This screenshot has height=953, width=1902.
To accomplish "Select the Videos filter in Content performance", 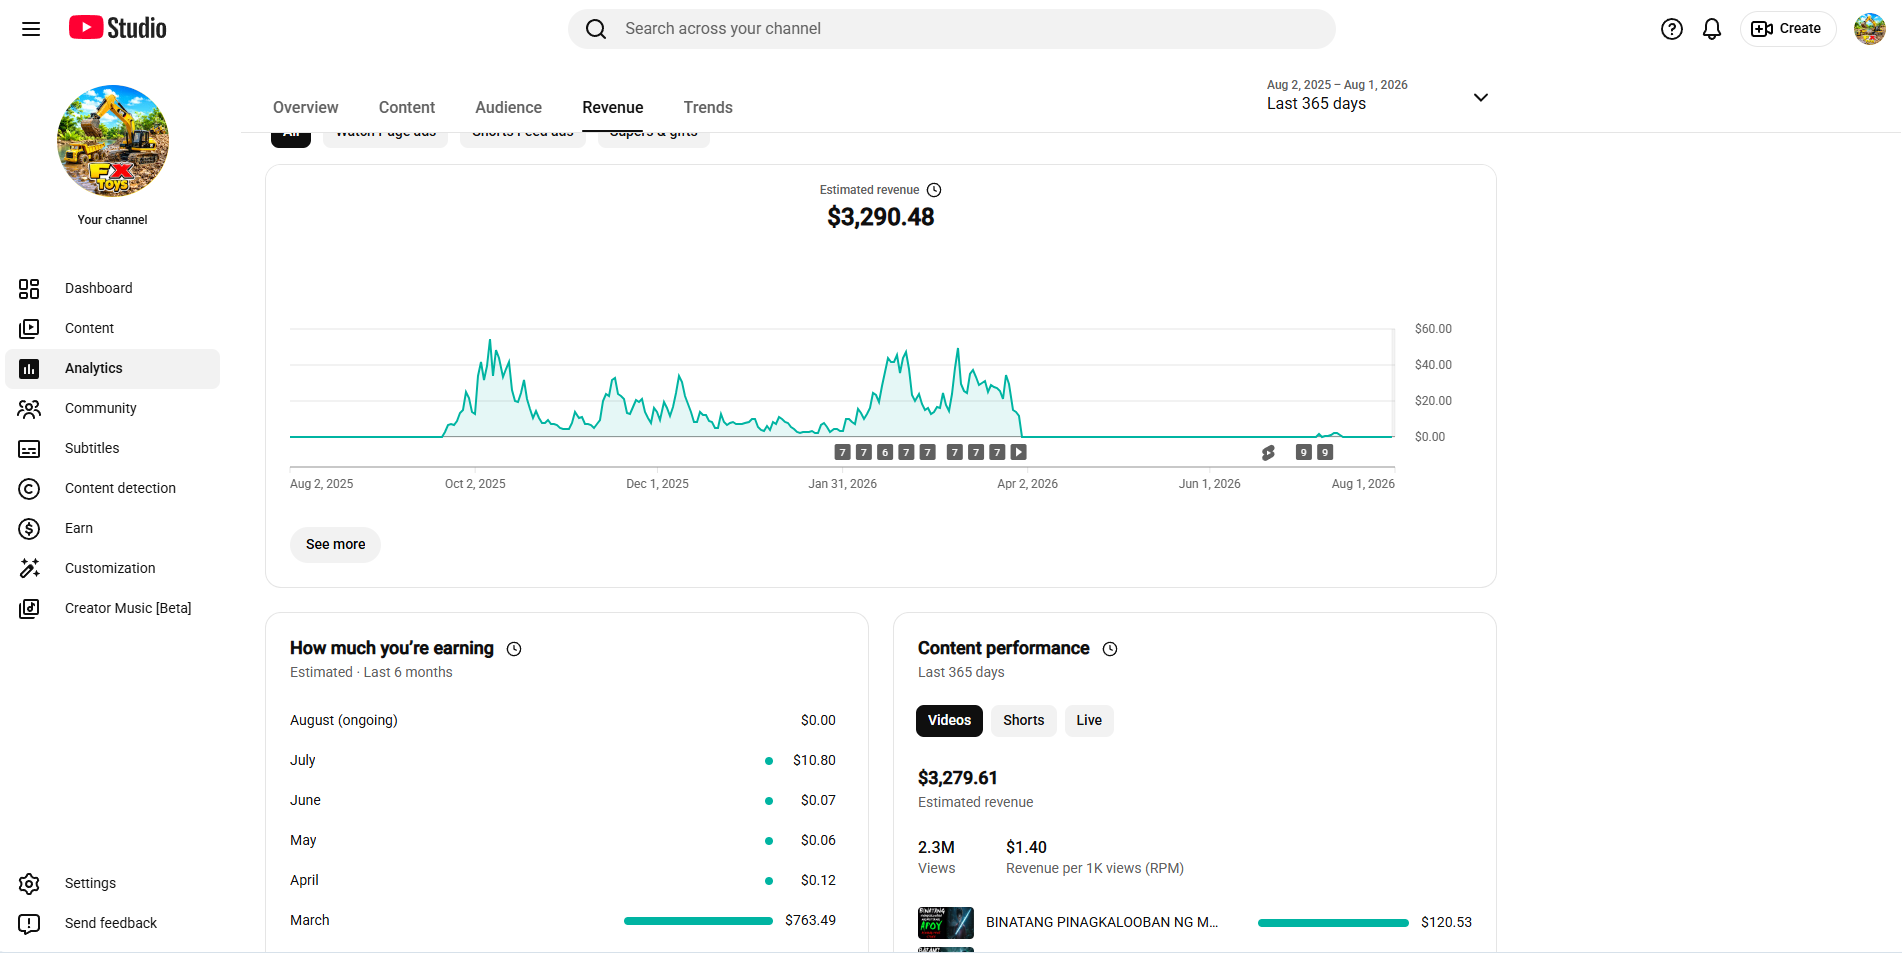I will 949,721.
